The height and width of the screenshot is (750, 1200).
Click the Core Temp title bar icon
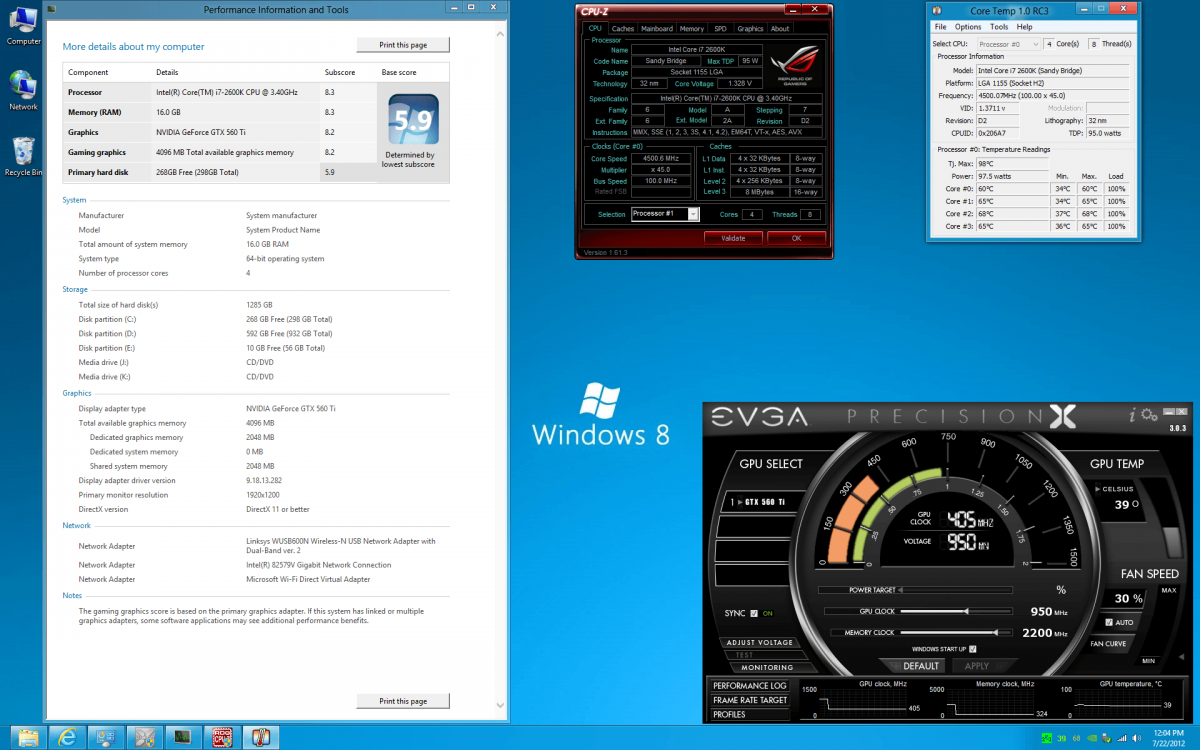pyautogui.click(x=937, y=11)
